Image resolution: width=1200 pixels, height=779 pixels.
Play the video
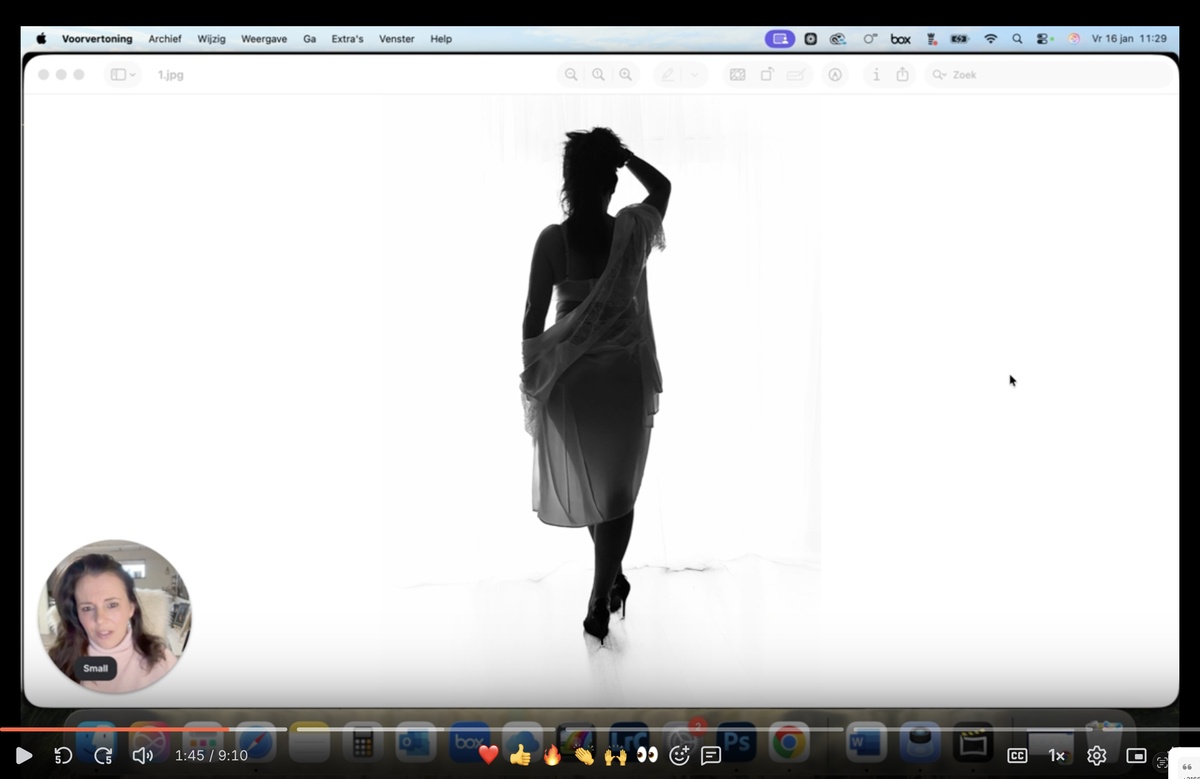tap(24, 756)
